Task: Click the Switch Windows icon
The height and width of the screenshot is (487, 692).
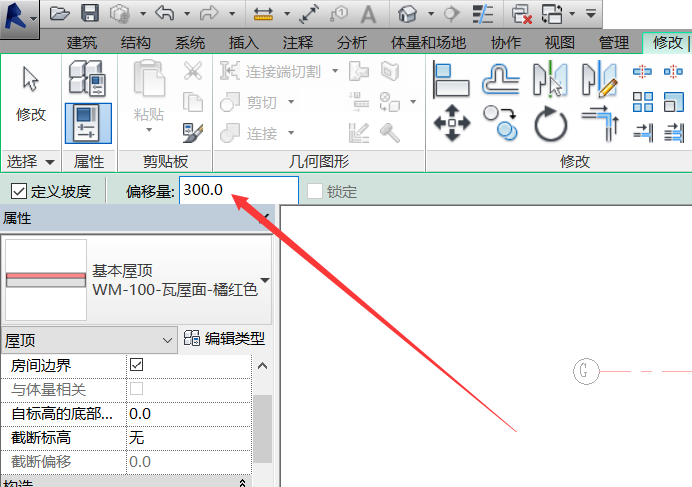Action: (552, 14)
